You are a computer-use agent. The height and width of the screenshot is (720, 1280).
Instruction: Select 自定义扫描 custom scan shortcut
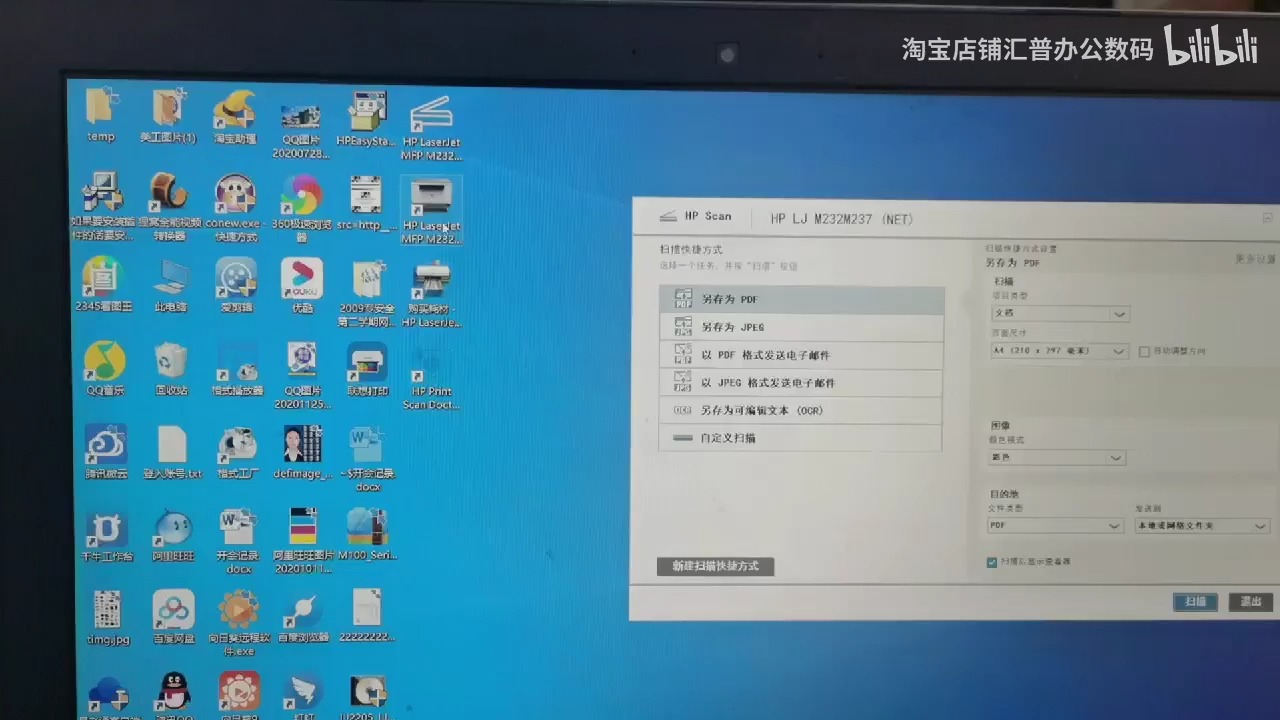coord(801,438)
